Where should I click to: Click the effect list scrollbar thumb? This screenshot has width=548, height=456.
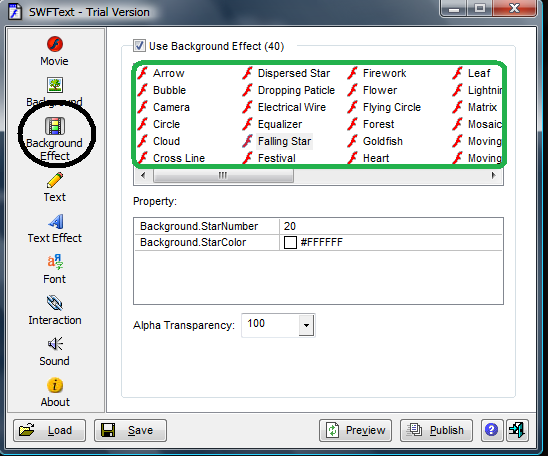(223, 175)
